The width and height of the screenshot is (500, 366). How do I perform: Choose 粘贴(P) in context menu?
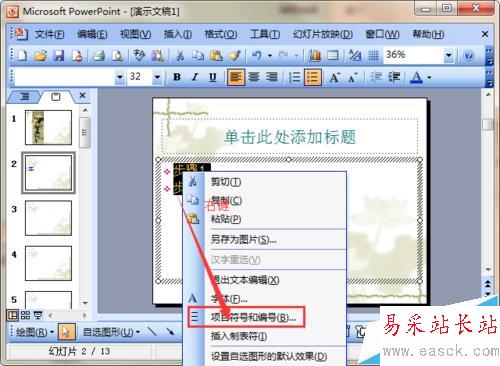(x=265, y=219)
